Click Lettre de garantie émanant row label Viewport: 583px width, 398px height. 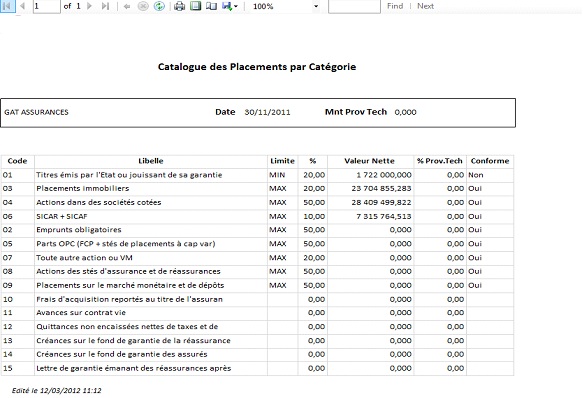click(x=133, y=369)
